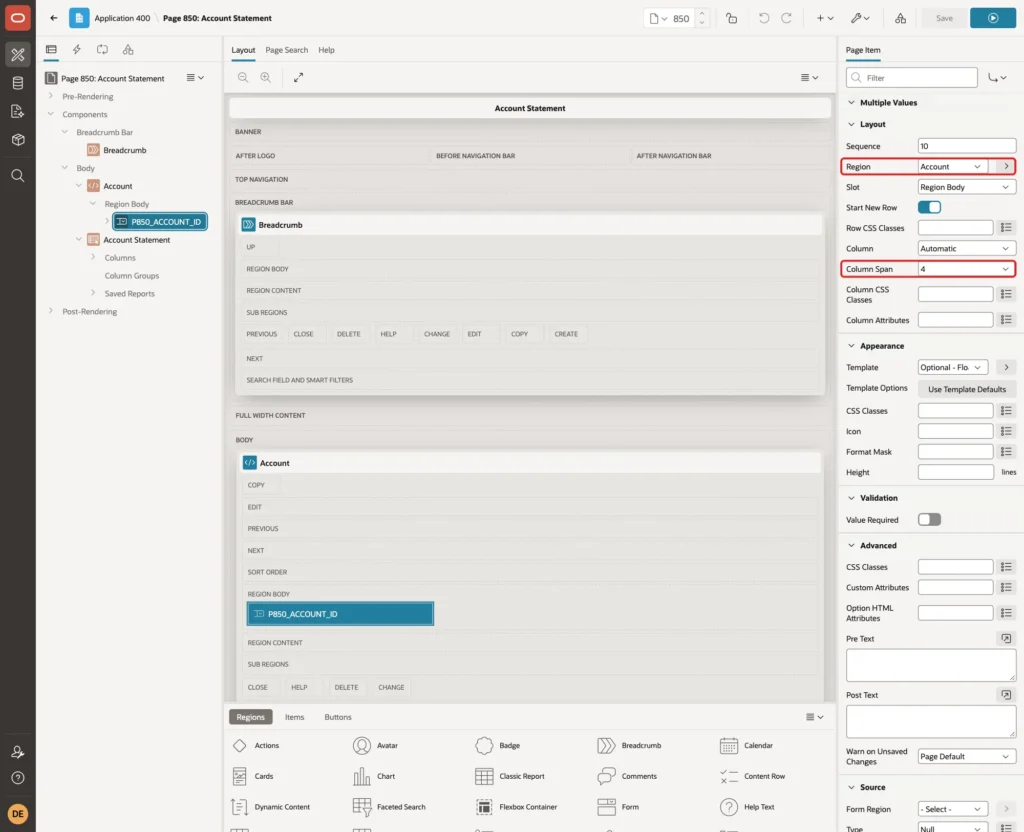Image resolution: width=1024 pixels, height=832 pixels.
Task: Click the Format Mask list picker icon
Action: pyautogui.click(x=1006, y=451)
